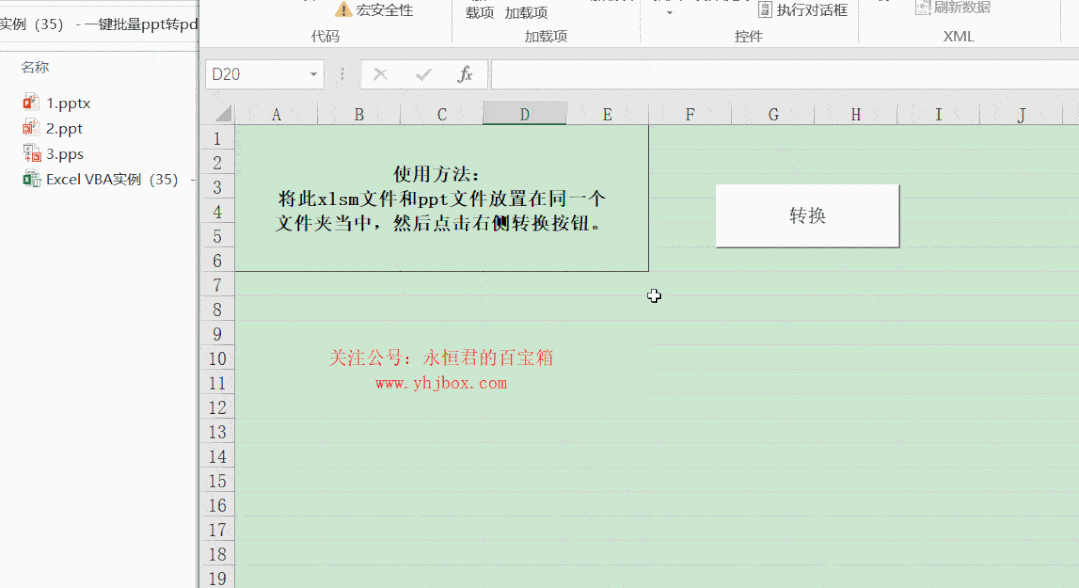1079x588 pixels.
Task: Click the 加载项 (Add-ins) icon
Action: coord(527,13)
